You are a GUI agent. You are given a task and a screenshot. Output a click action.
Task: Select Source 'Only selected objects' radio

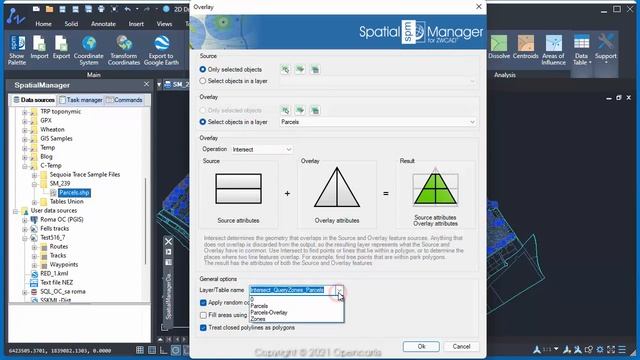(x=202, y=69)
